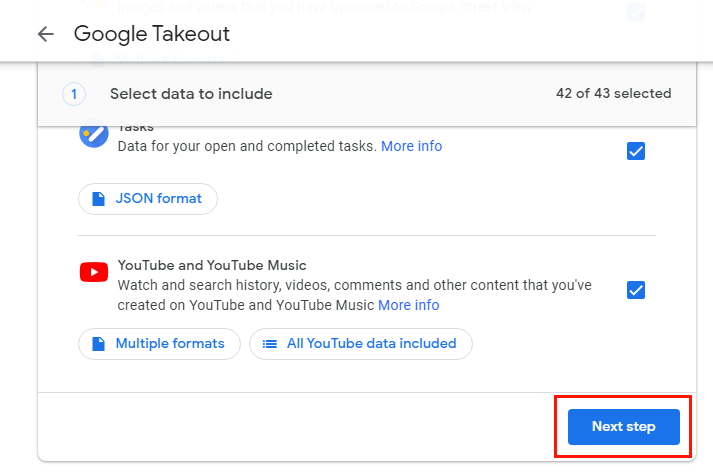Viewport: 713px width, 474px height.
Task: Click the red YouTube logo icon
Action: coord(94,272)
